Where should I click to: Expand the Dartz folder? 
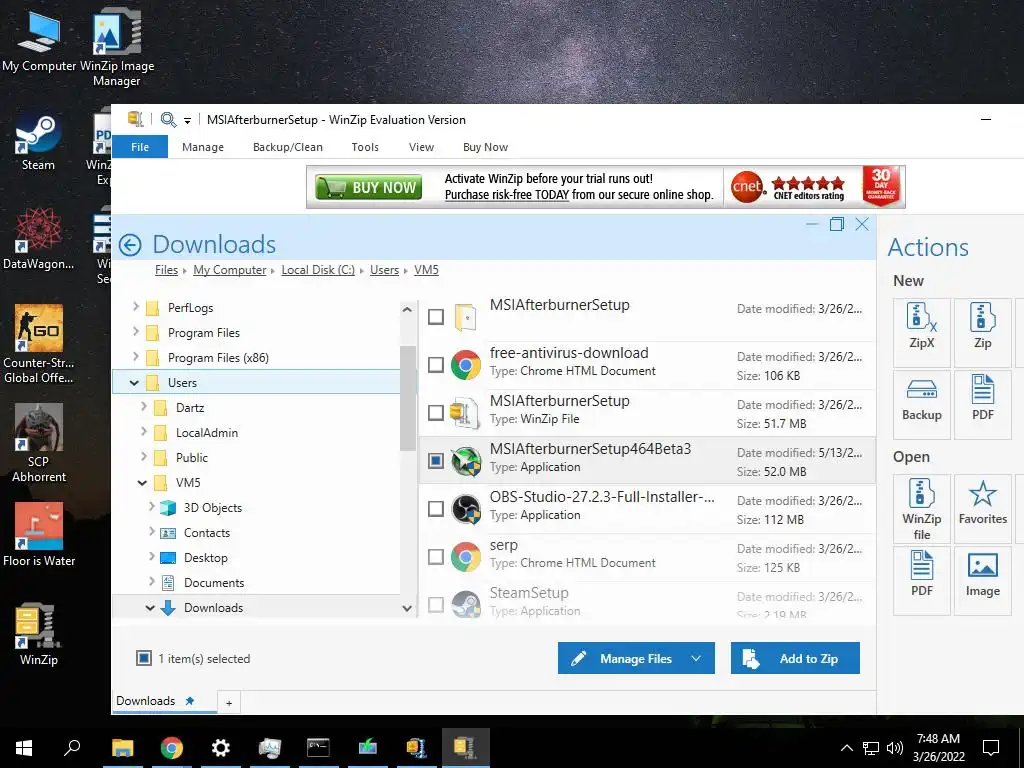tap(143, 406)
